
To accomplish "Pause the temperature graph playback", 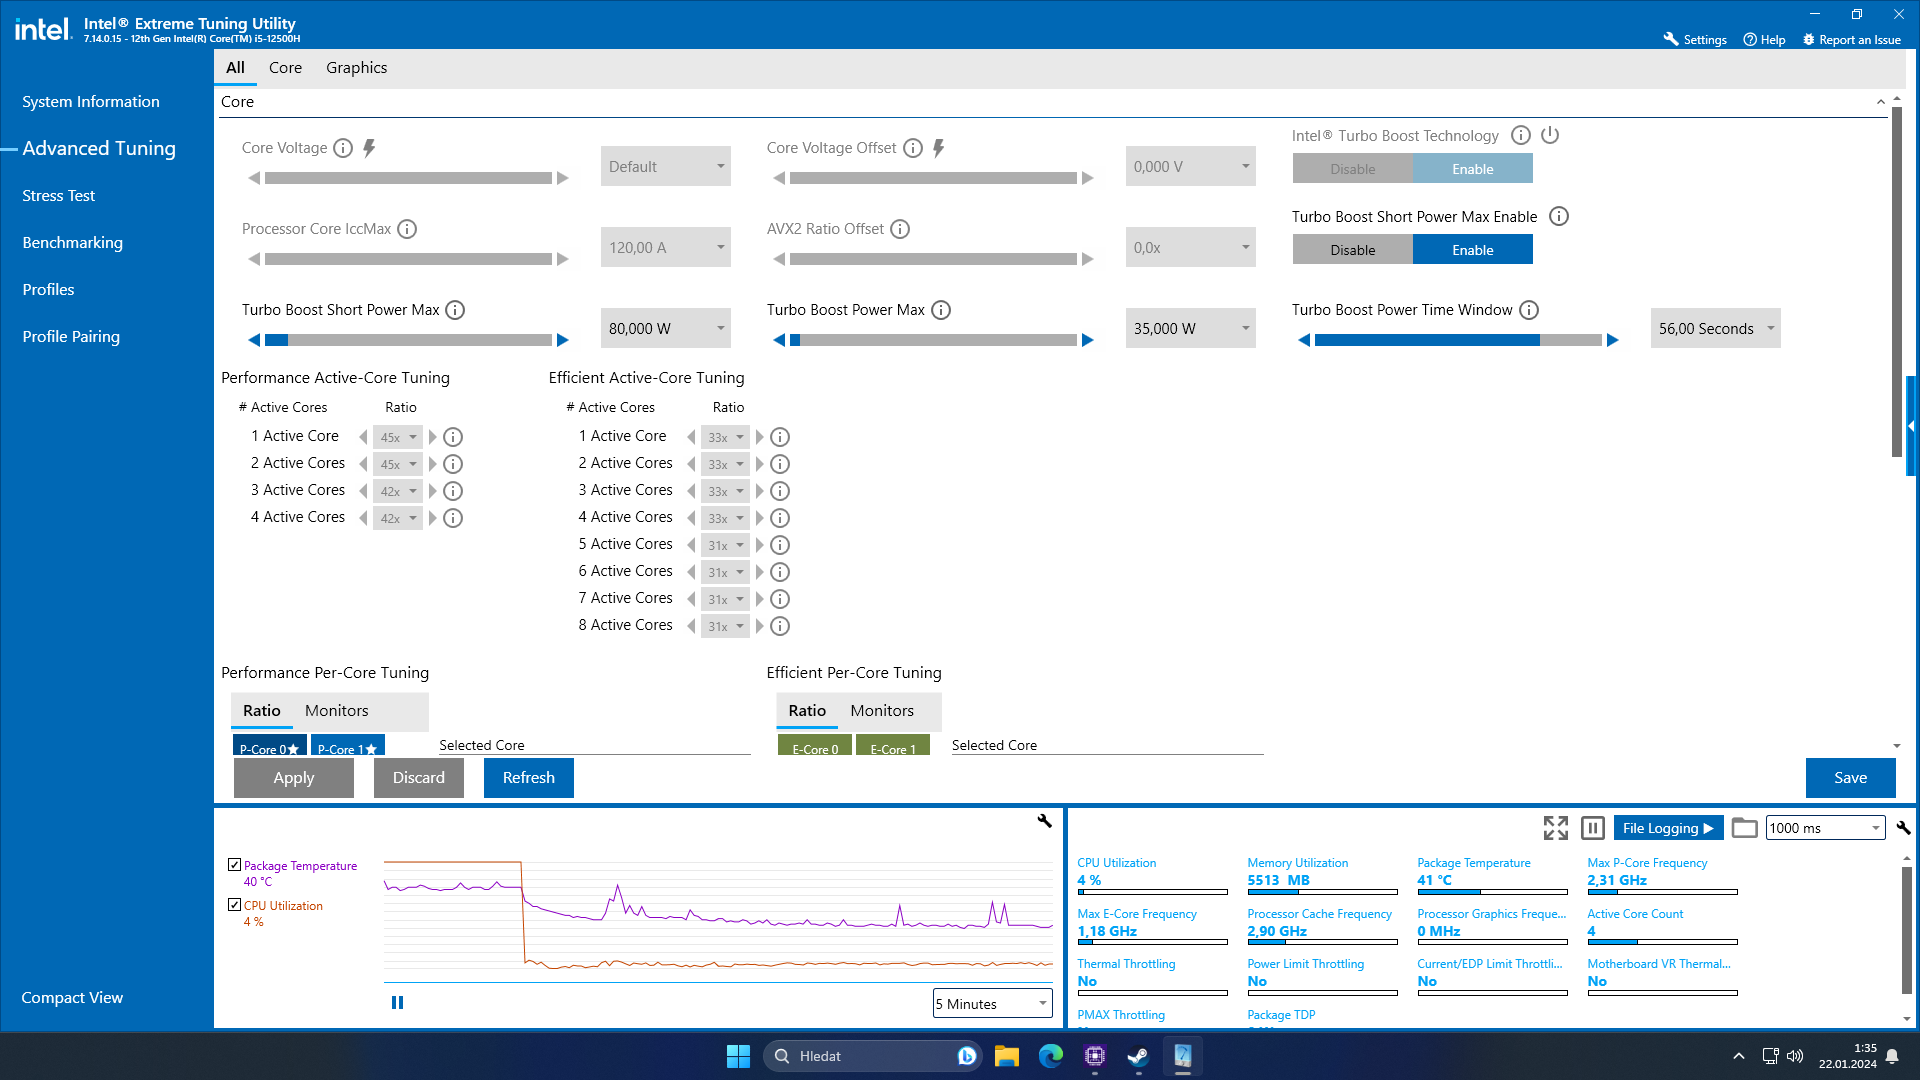I will (x=397, y=1002).
